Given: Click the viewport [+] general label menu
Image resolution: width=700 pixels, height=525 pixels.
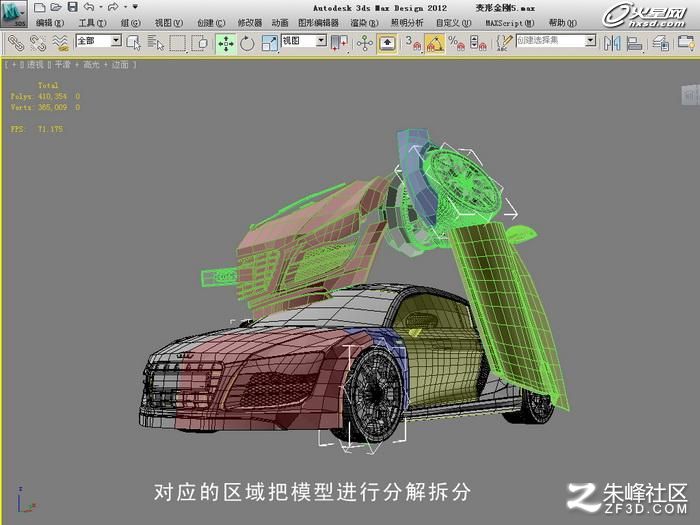Looking at the screenshot, I should (x=14, y=65).
